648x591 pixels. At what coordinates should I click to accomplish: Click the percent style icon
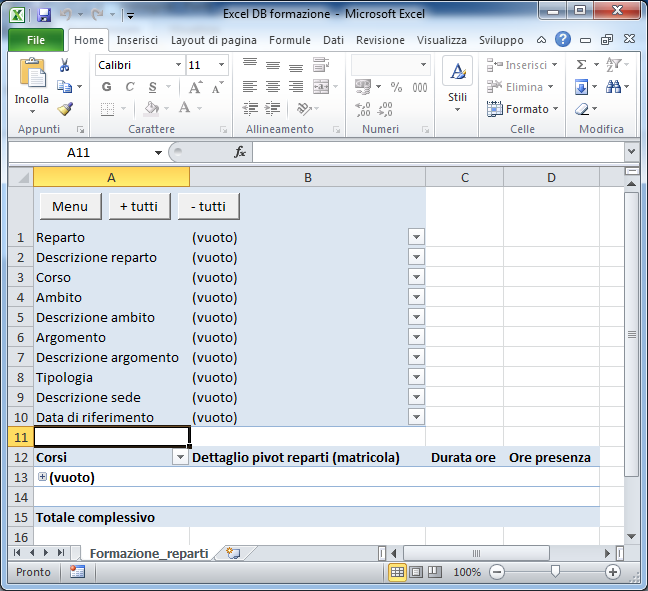click(x=396, y=87)
